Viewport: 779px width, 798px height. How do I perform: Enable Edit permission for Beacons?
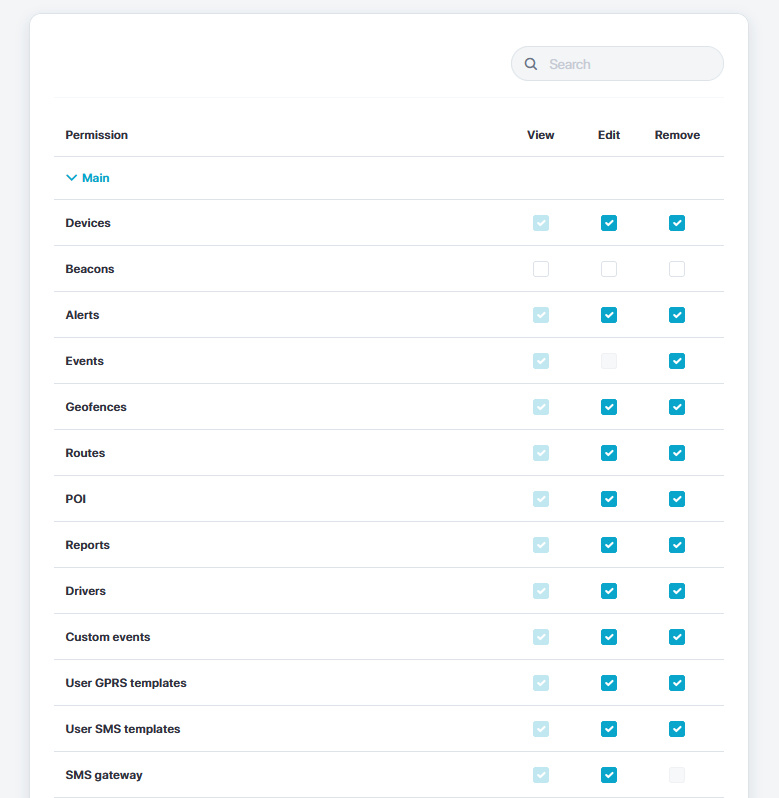[609, 269]
